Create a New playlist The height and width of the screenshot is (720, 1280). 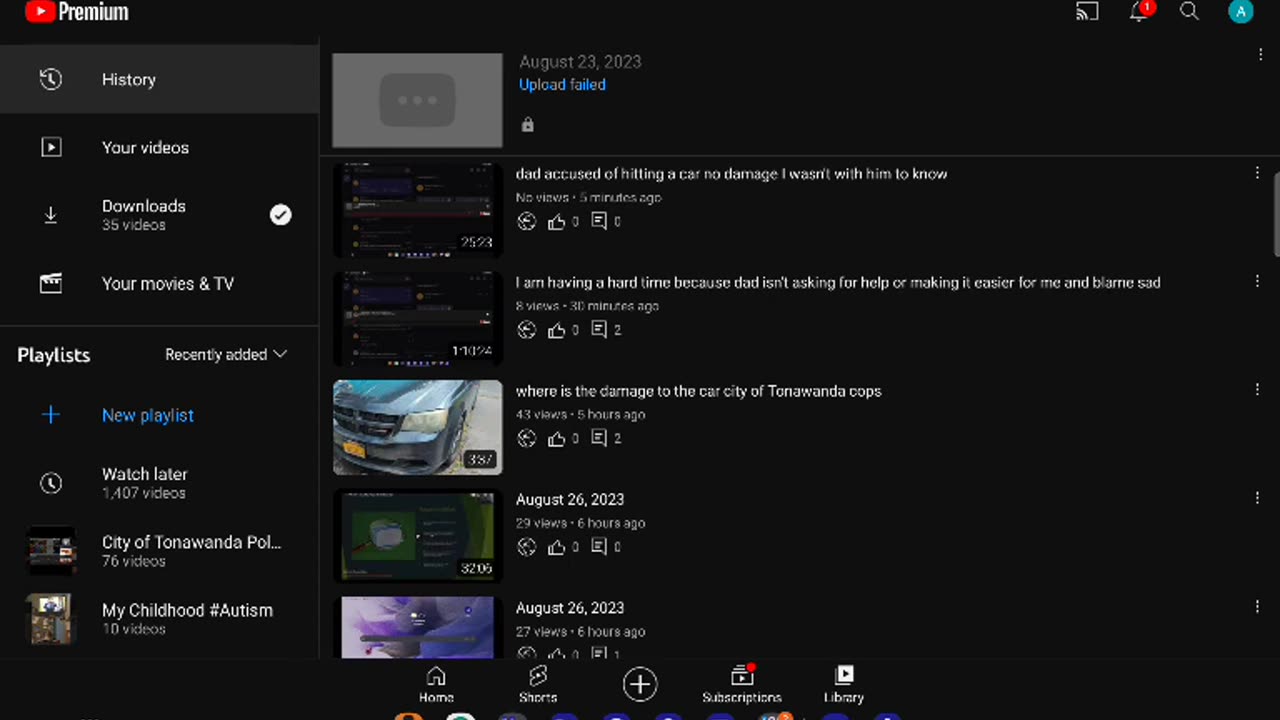[x=148, y=415]
